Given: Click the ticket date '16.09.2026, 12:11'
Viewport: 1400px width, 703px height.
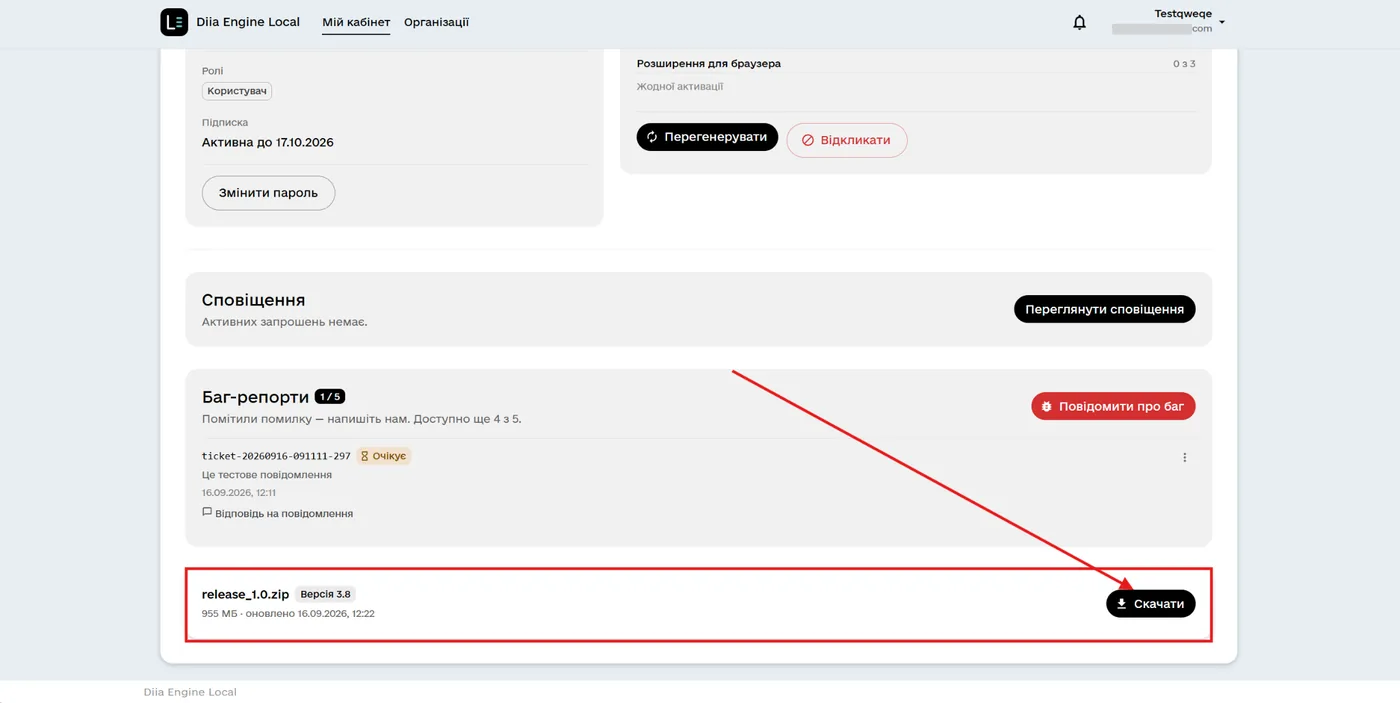Looking at the screenshot, I should 239,493.
